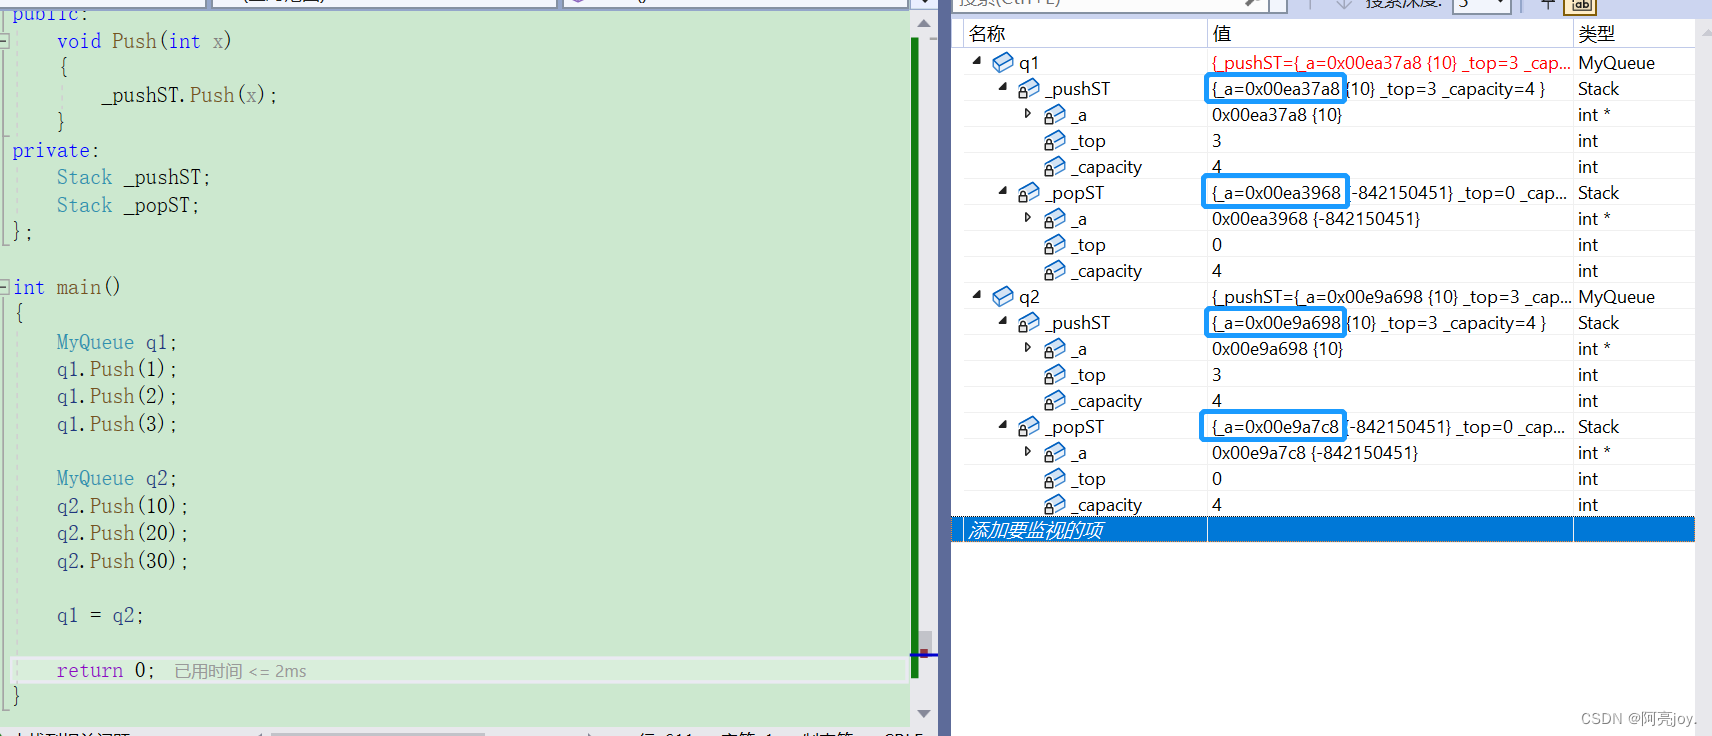
Task: Click the _capacity field icon under q2 _popST
Action: [x=1055, y=505]
